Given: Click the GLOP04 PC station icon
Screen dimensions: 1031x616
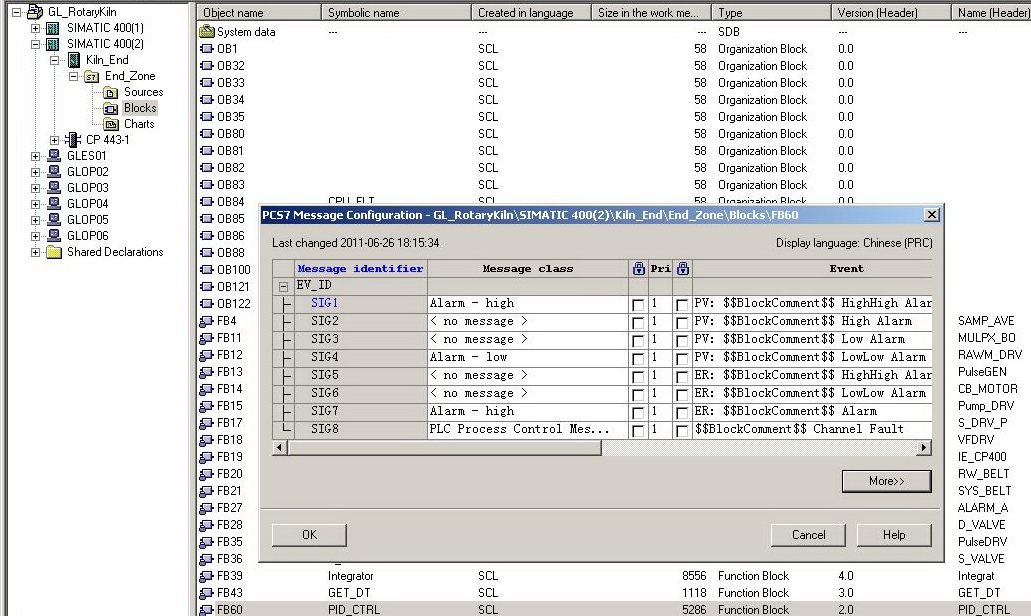Looking at the screenshot, I should [54, 204].
